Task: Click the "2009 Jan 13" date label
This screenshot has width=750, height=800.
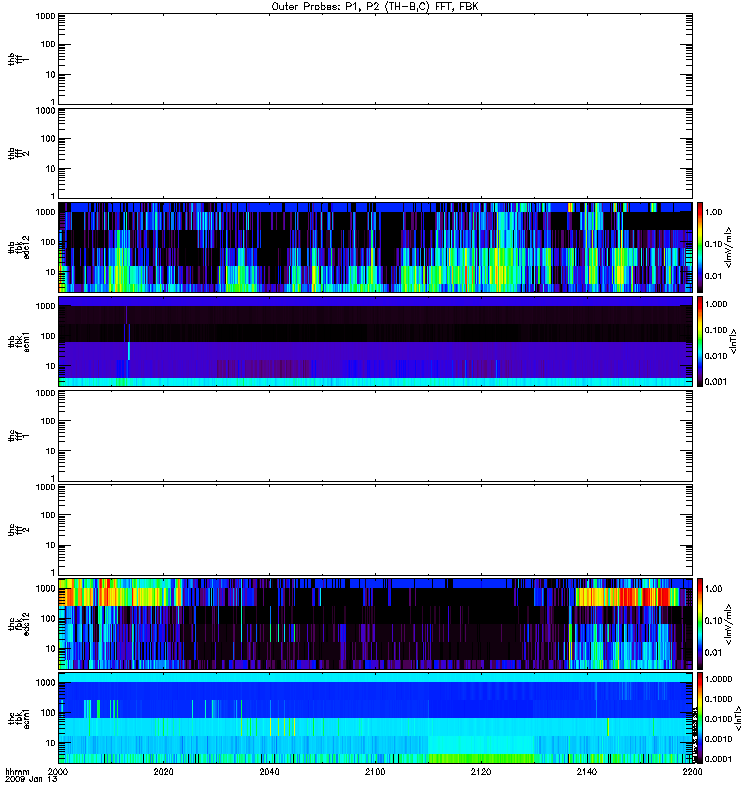Action: [x=31, y=779]
